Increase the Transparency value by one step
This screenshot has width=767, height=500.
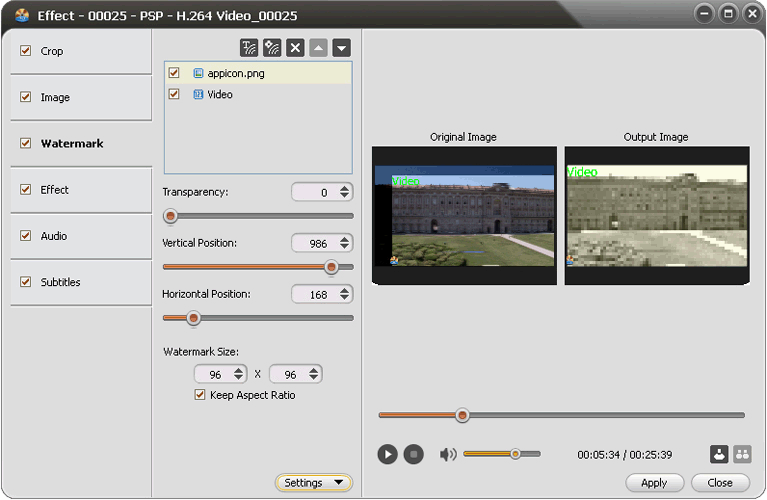[345, 188]
